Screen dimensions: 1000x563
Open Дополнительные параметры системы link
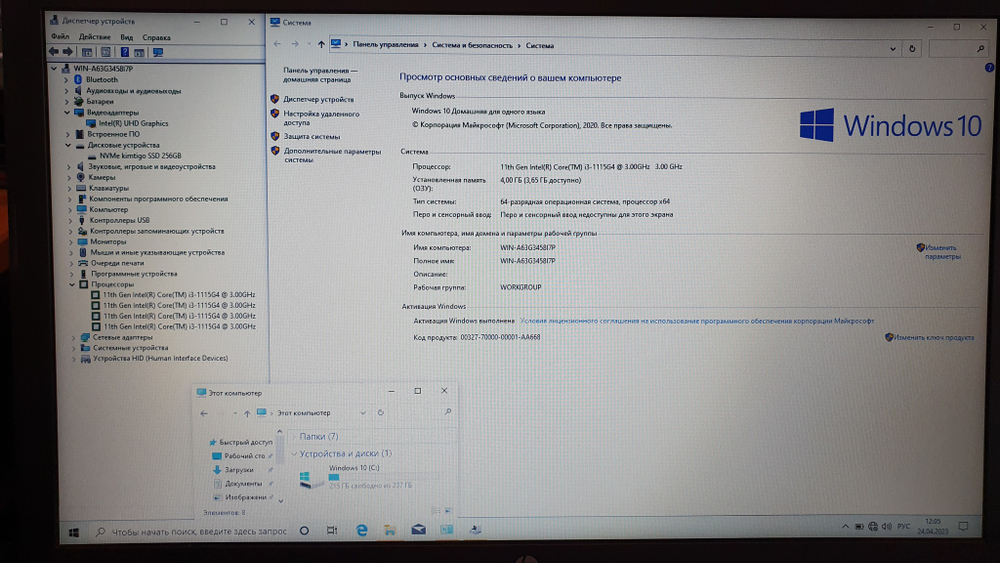tap(332, 156)
